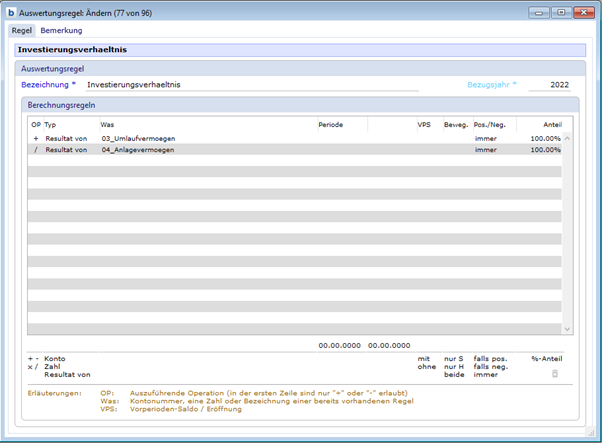Image resolution: width=602 pixels, height=443 pixels.
Task: Click into the Bezeichnung text field
Action: (250, 85)
